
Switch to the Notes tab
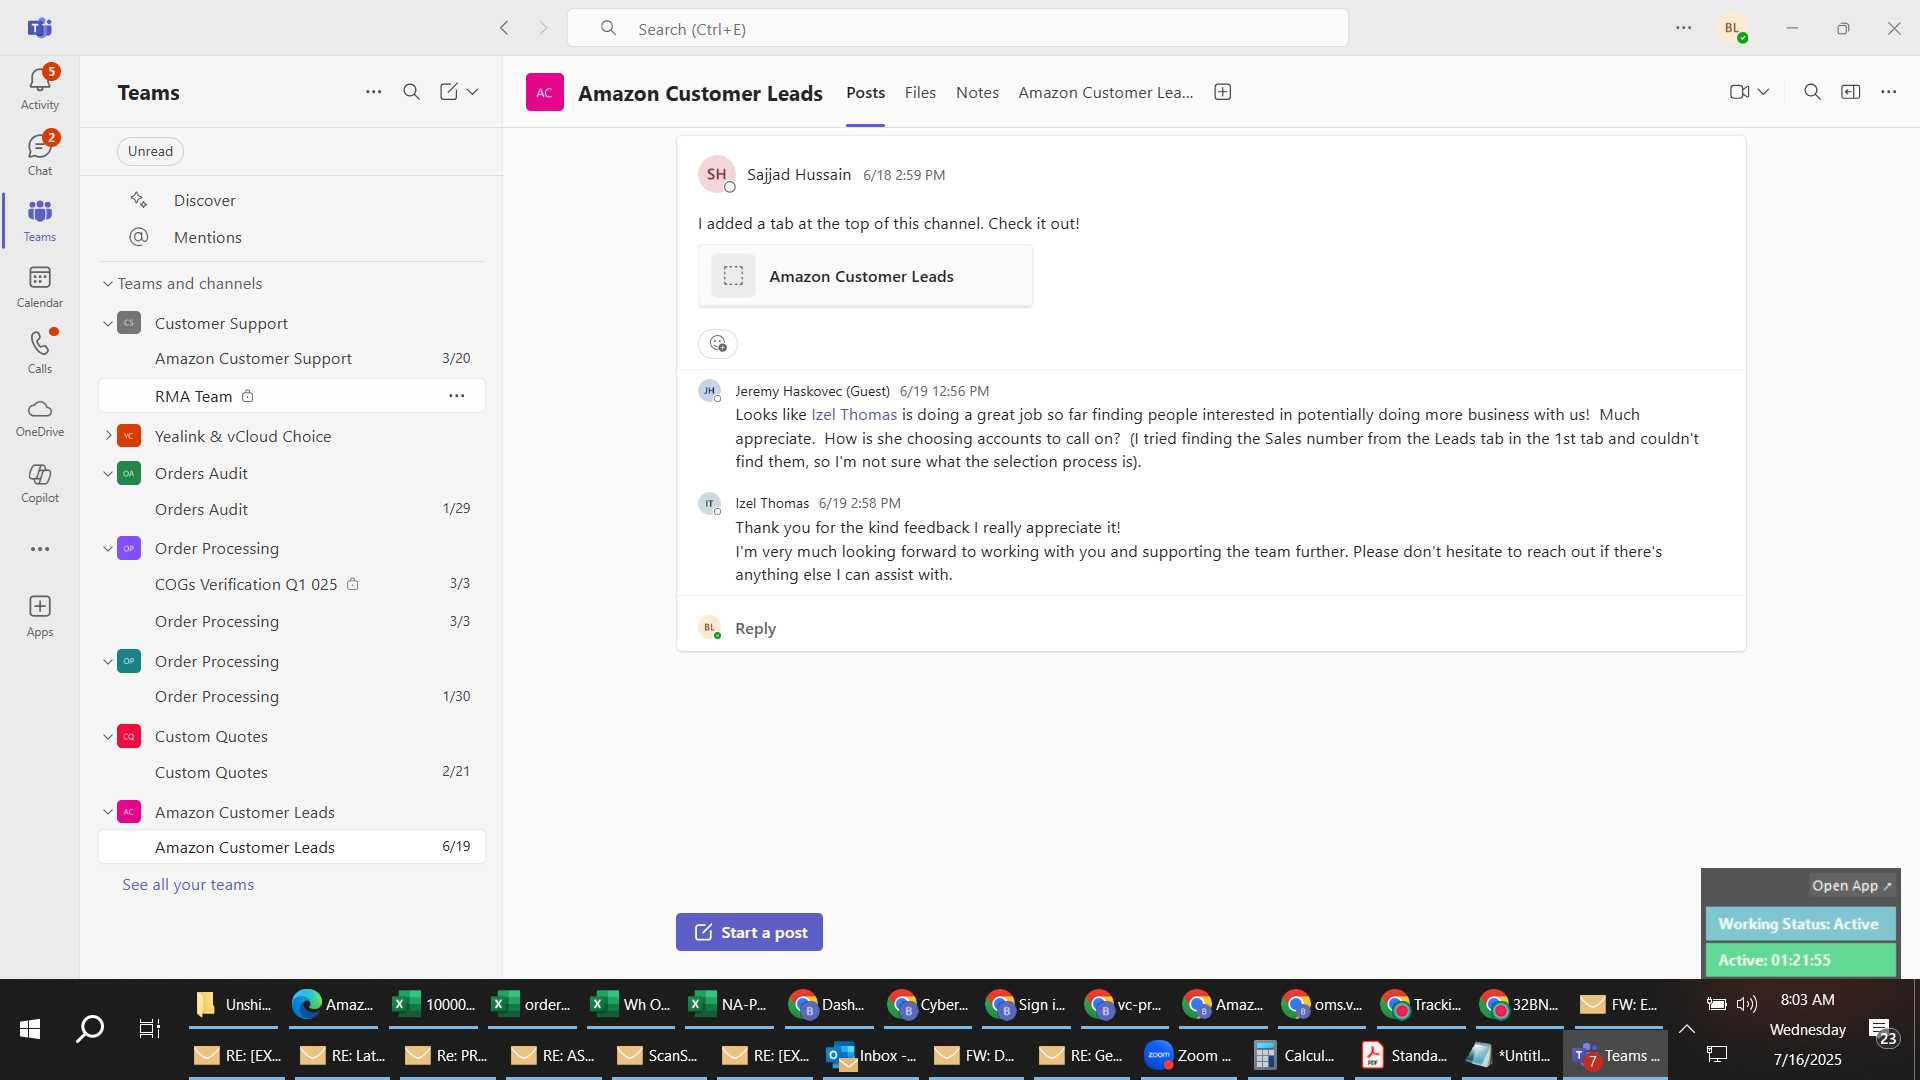pyautogui.click(x=977, y=92)
